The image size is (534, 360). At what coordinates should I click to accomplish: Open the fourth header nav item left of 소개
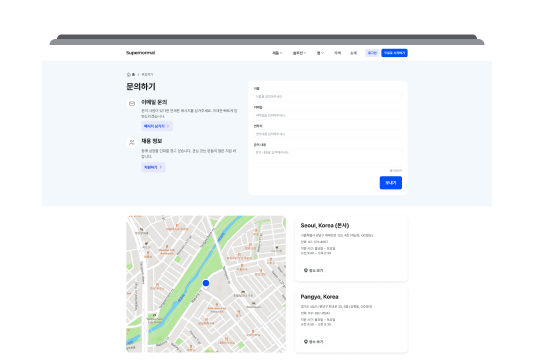(x=337, y=53)
